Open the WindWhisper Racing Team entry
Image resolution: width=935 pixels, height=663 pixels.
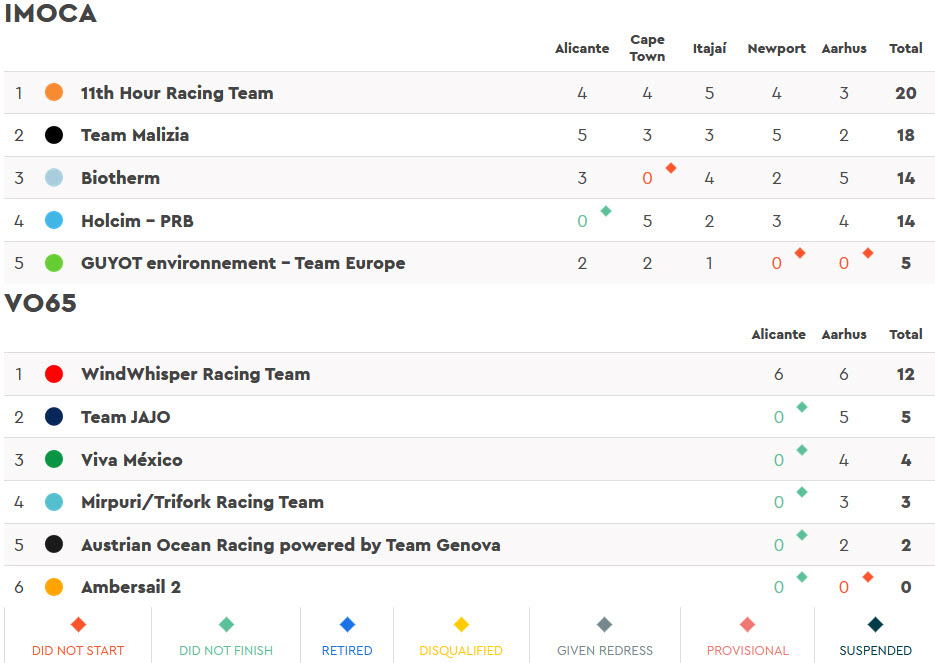tap(196, 374)
